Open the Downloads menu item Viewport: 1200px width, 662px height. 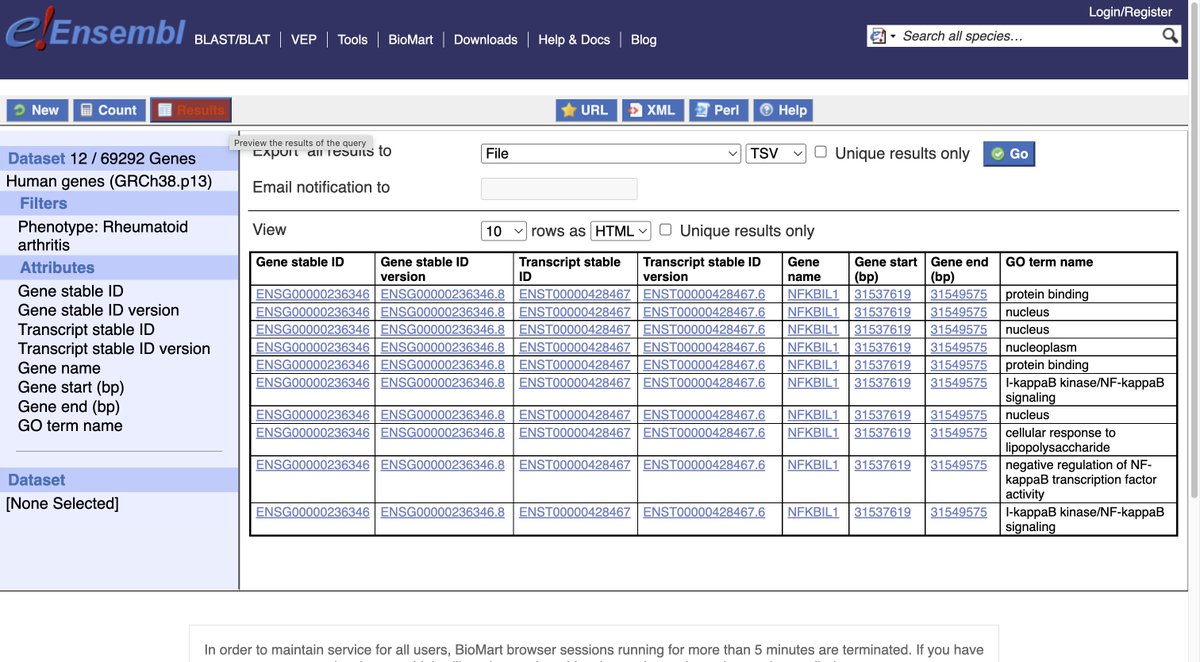486,39
